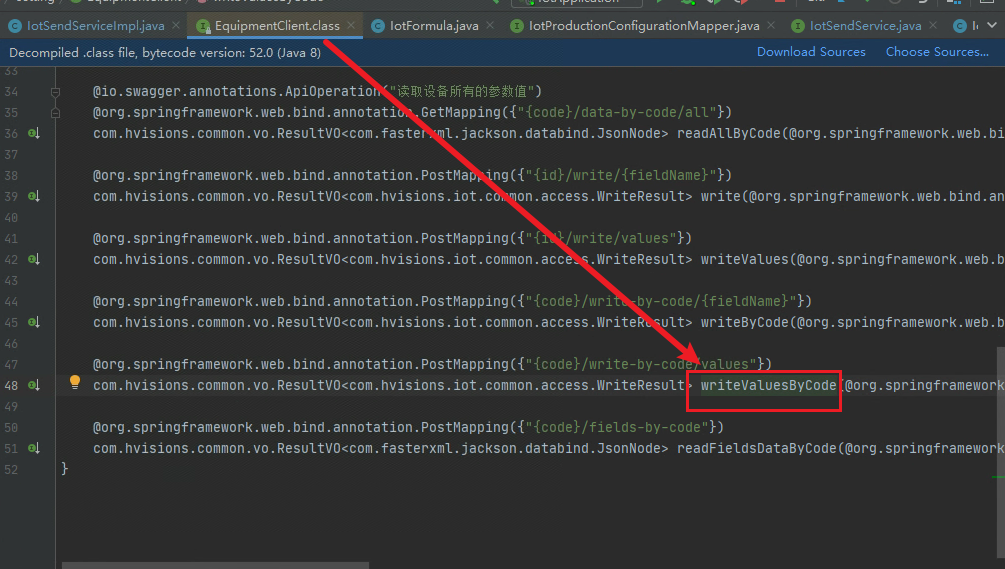Click the "{id}/write/{fieldName}" mapping string
Image resolution: width=1005 pixels, height=569 pixels.
(x=617, y=175)
